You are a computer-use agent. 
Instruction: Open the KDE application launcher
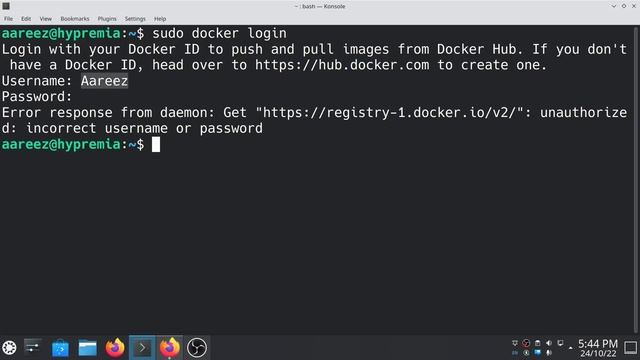(9, 348)
